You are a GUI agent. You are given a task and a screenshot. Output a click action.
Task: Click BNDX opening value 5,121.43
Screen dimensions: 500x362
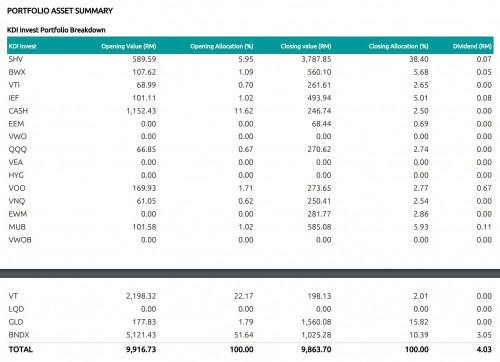pyautogui.click(x=141, y=335)
